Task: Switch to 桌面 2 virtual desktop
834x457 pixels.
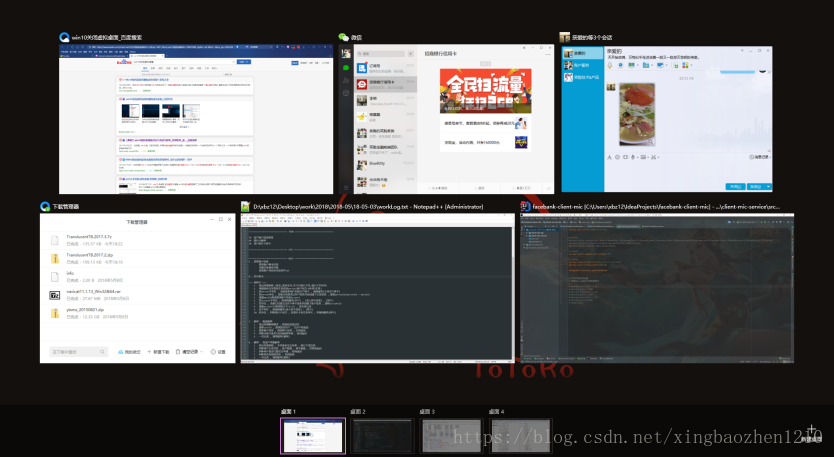Action: click(x=382, y=436)
